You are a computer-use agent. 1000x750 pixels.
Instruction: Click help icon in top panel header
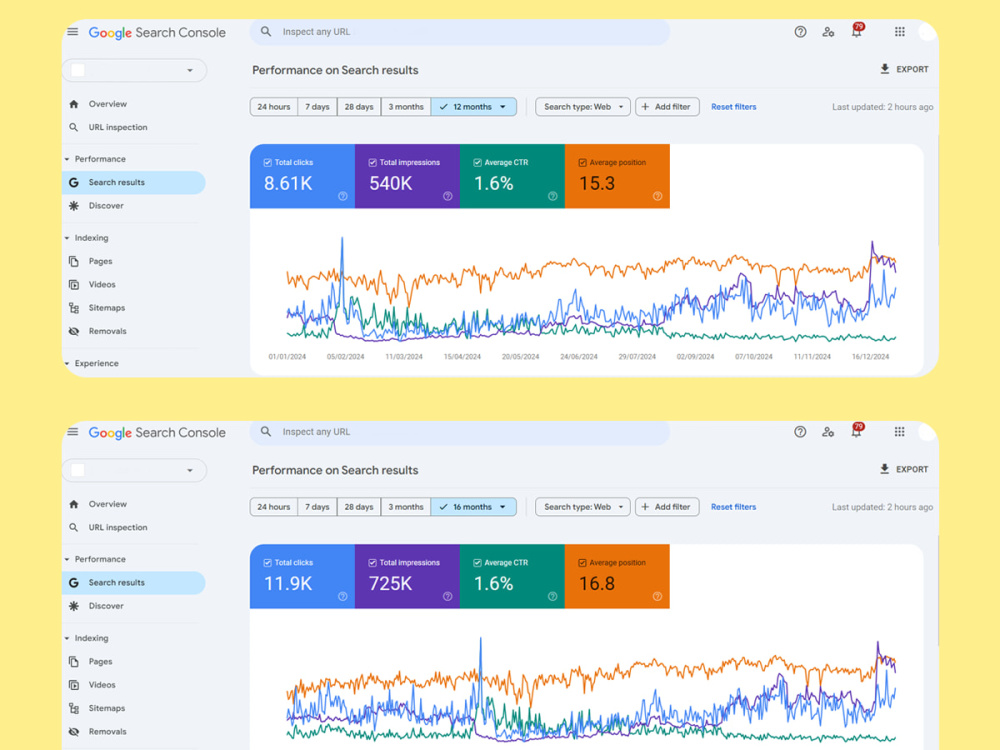click(x=800, y=32)
